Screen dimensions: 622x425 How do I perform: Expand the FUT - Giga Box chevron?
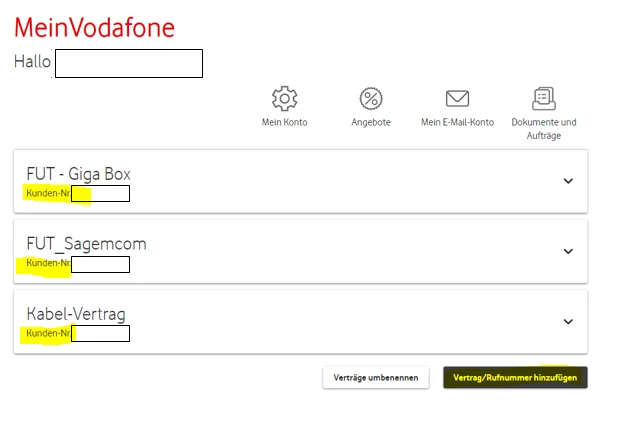568,181
